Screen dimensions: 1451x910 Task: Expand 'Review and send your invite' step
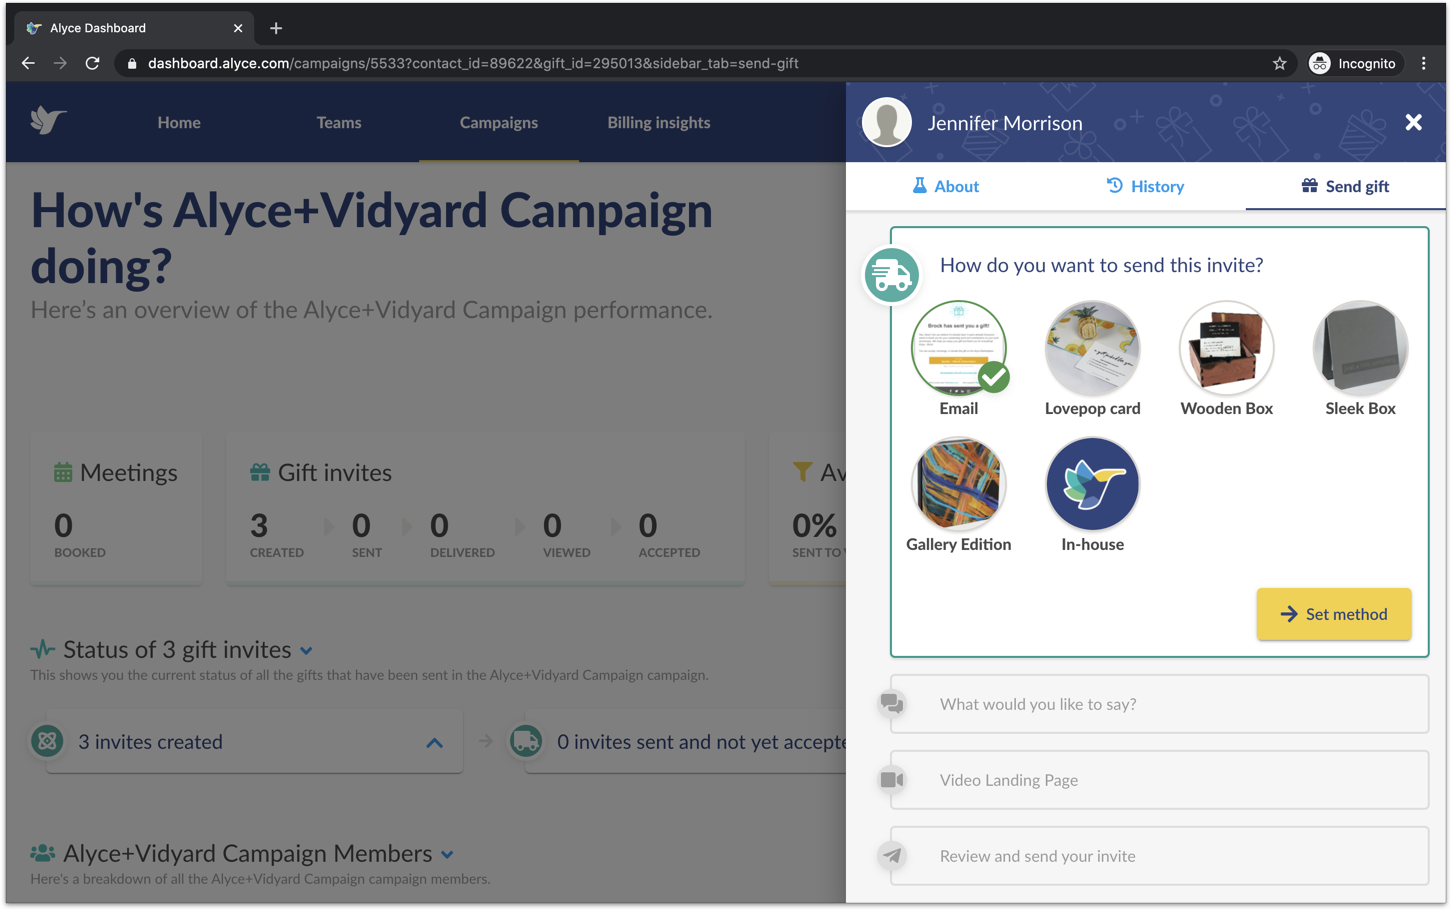point(1159,856)
